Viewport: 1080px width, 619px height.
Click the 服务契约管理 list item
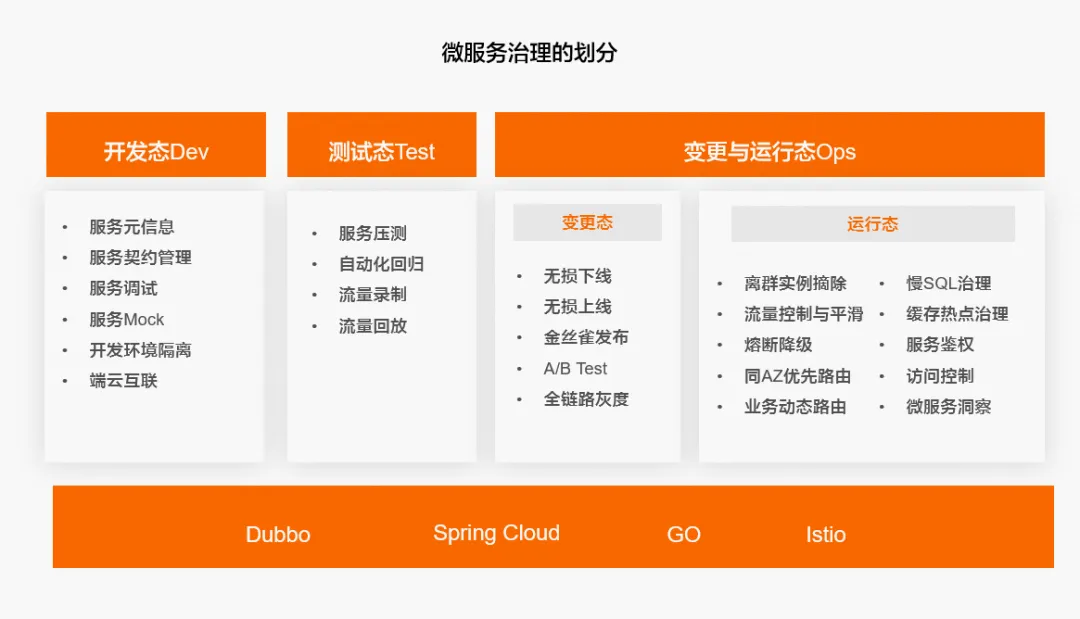(x=141, y=258)
